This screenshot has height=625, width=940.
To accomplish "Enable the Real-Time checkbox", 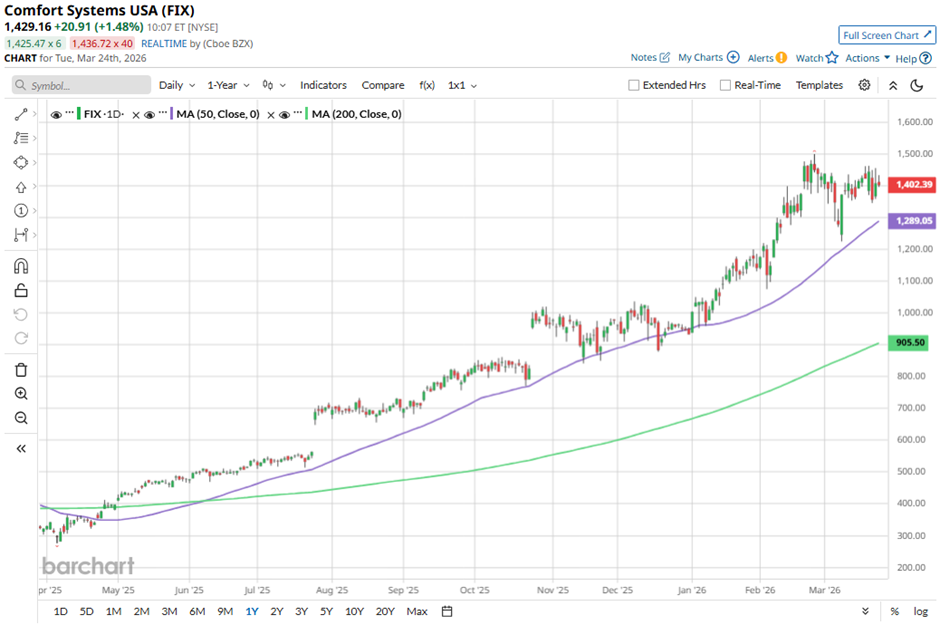I will [x=725, y=85].
